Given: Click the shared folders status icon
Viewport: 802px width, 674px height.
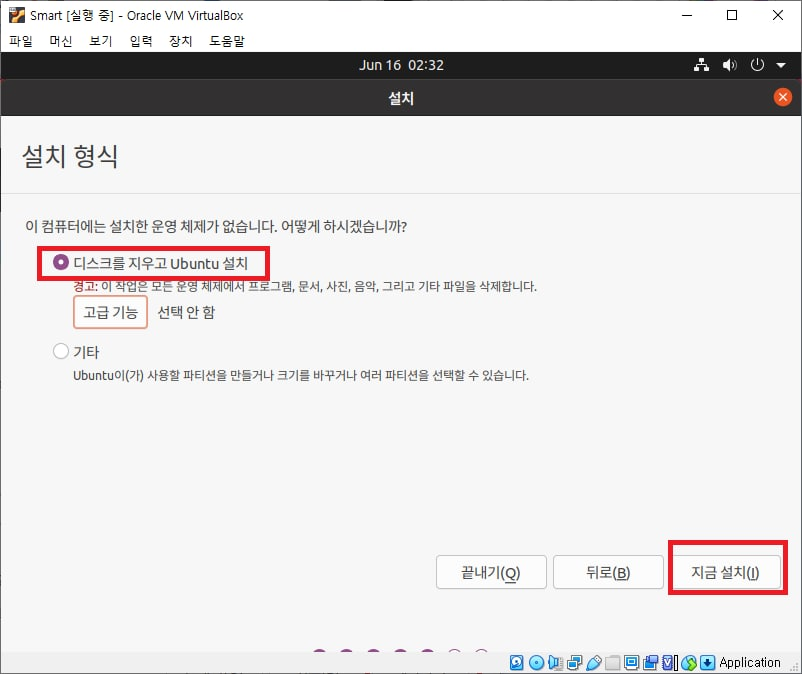Looking at the screenshot, I should point(612,663).
